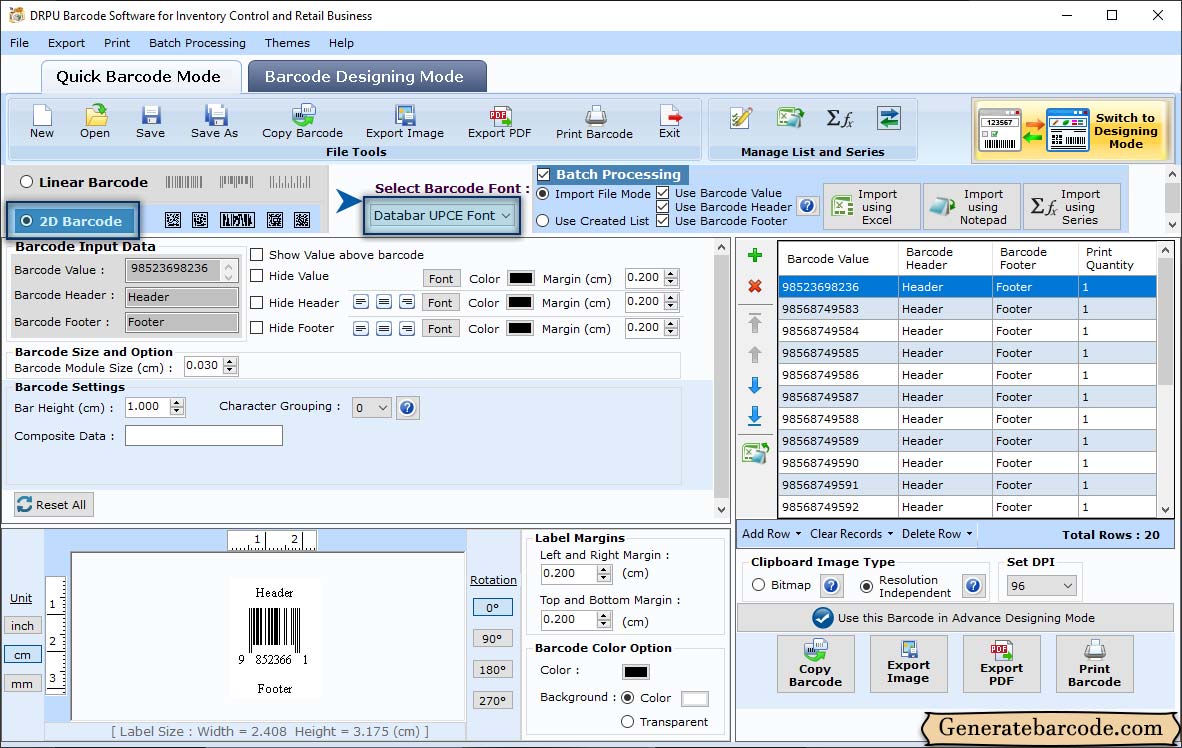Open the Set DPI dropdown
The width and height of the screenshot is (1182, 748).
pyautogui.click(x=1042, y=586)
